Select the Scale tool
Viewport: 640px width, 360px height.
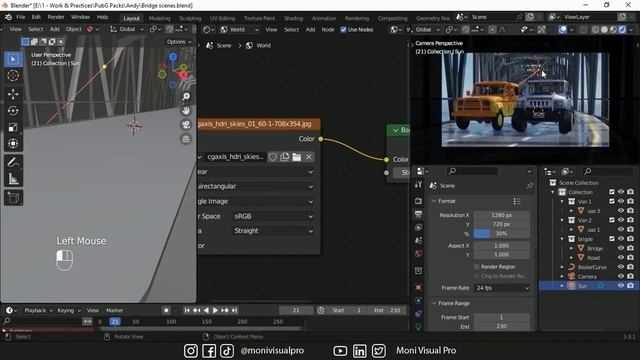13,127
